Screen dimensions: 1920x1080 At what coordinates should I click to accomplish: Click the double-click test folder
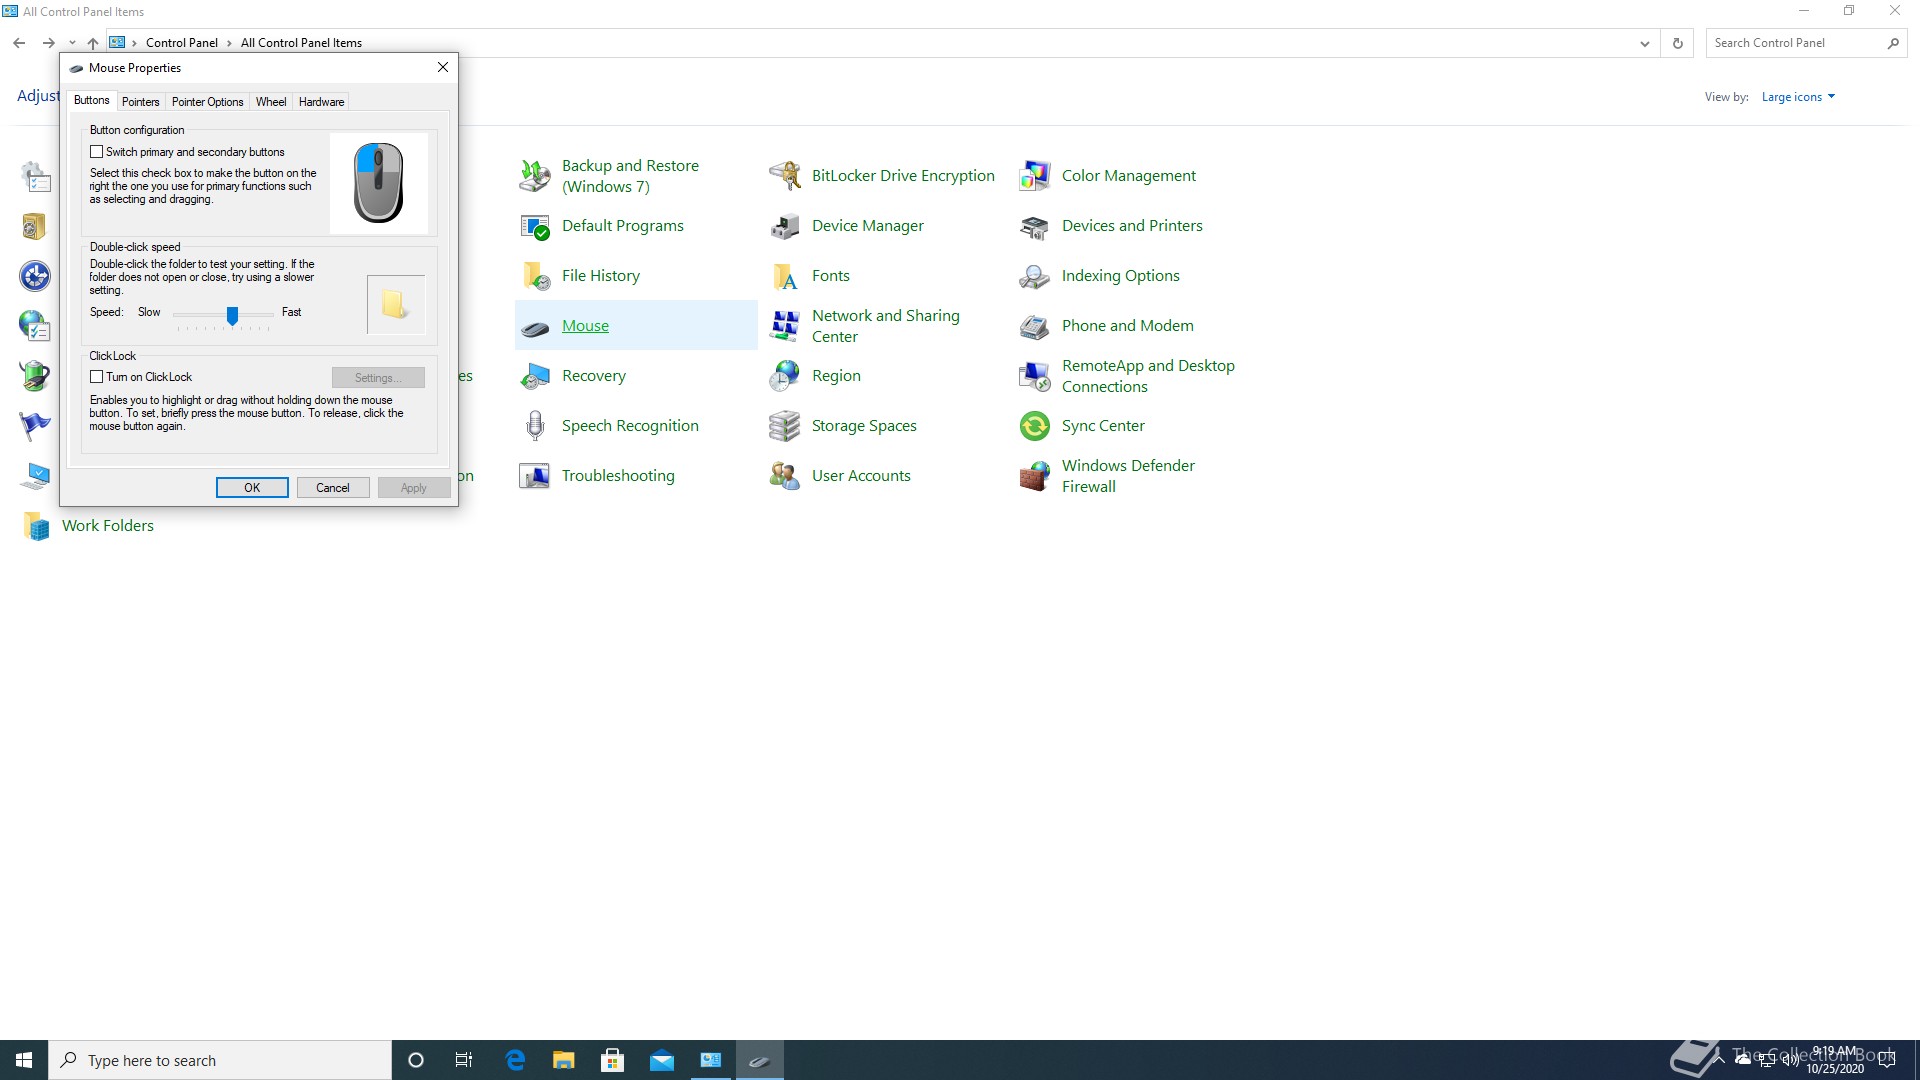(x=395, y=305)
